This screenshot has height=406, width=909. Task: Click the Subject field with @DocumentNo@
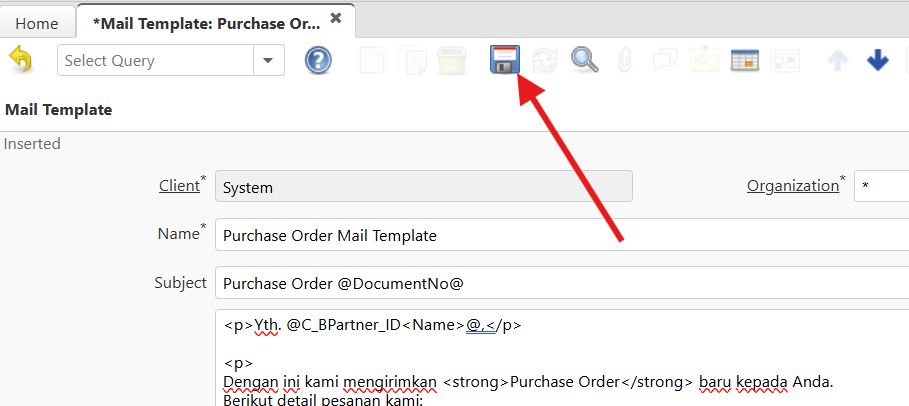point(560,283)
